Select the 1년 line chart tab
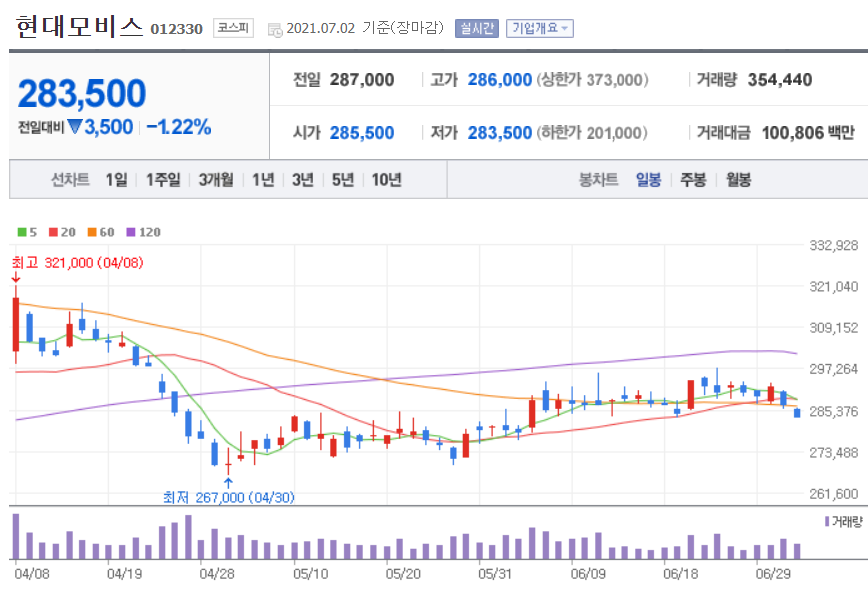 tap(264, 179)
